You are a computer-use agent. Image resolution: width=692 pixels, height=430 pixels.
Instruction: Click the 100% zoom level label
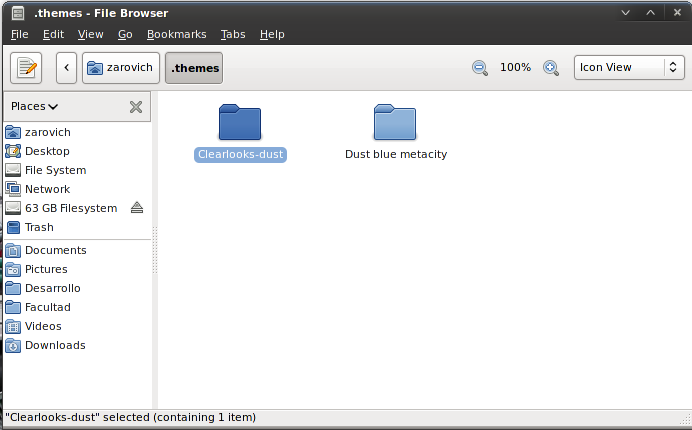tap(515, 67)
